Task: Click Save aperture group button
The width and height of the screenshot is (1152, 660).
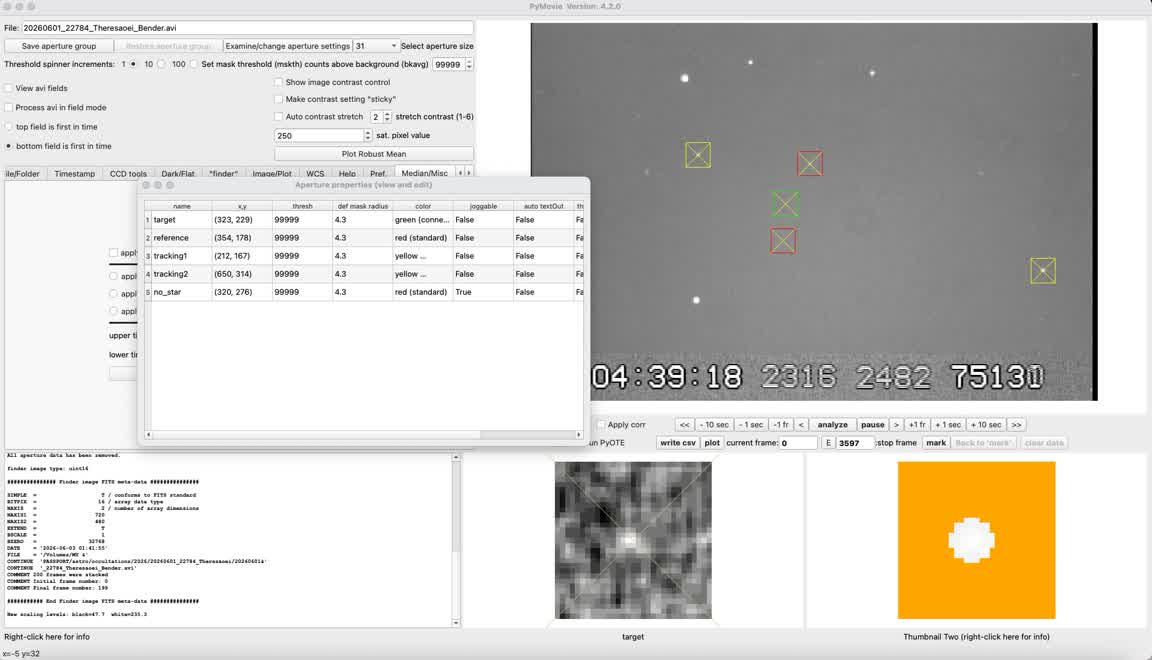Action: click(x=59, y=46)
